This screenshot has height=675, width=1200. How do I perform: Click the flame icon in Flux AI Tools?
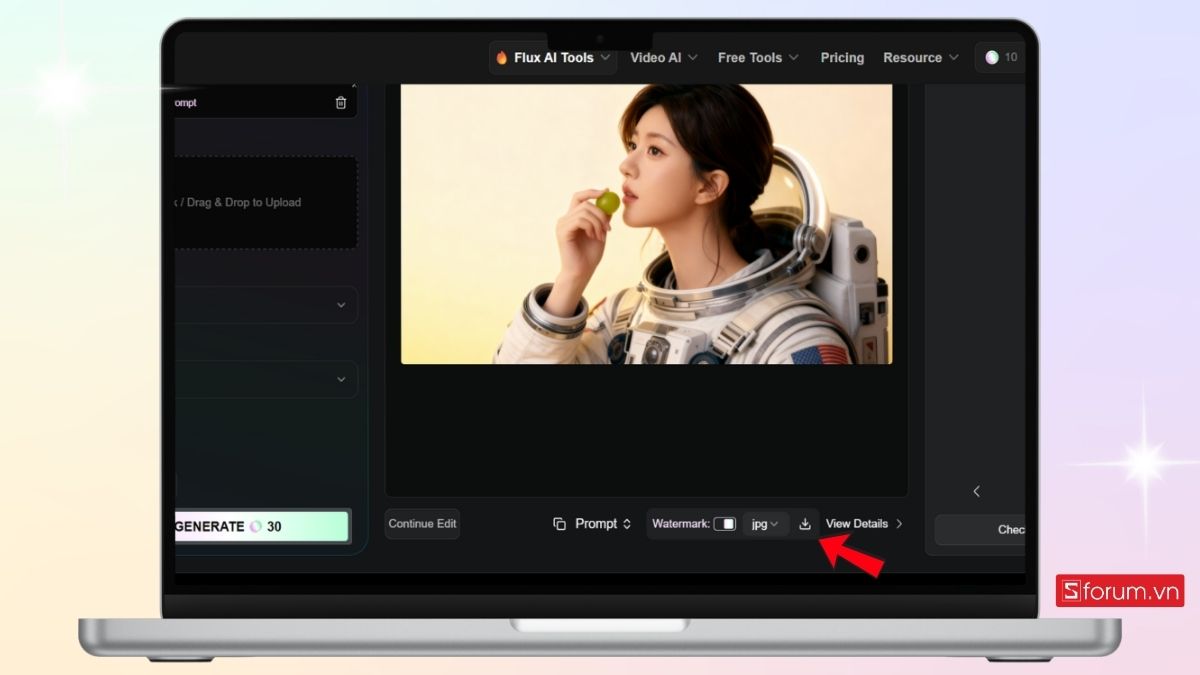click(502, 58)
